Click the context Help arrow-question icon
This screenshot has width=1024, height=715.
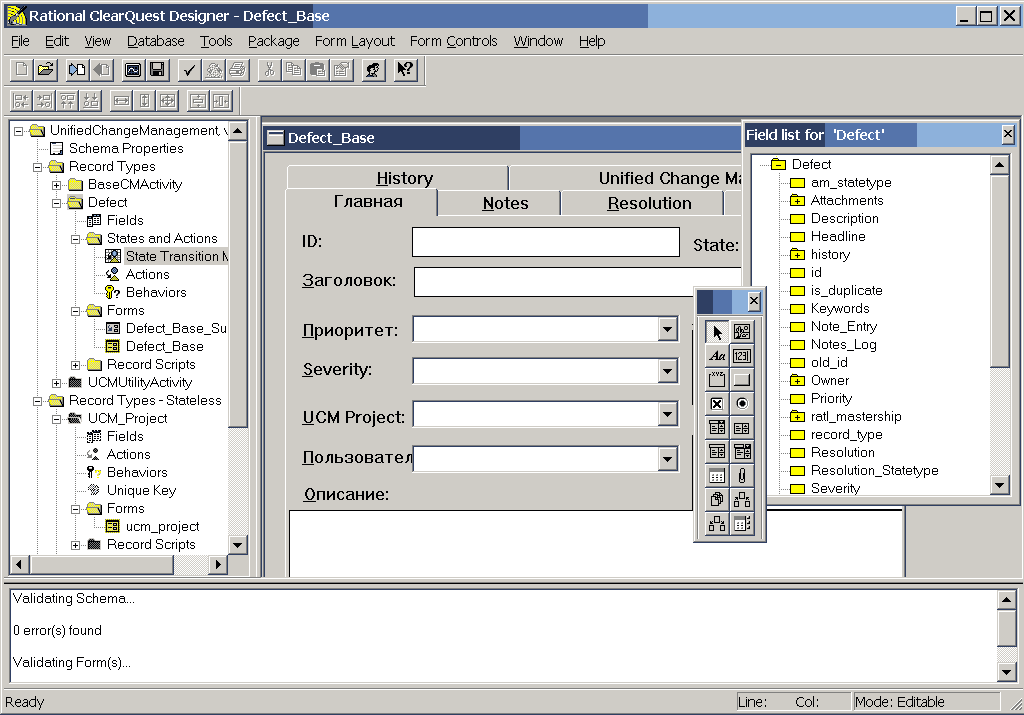(405, 69)
